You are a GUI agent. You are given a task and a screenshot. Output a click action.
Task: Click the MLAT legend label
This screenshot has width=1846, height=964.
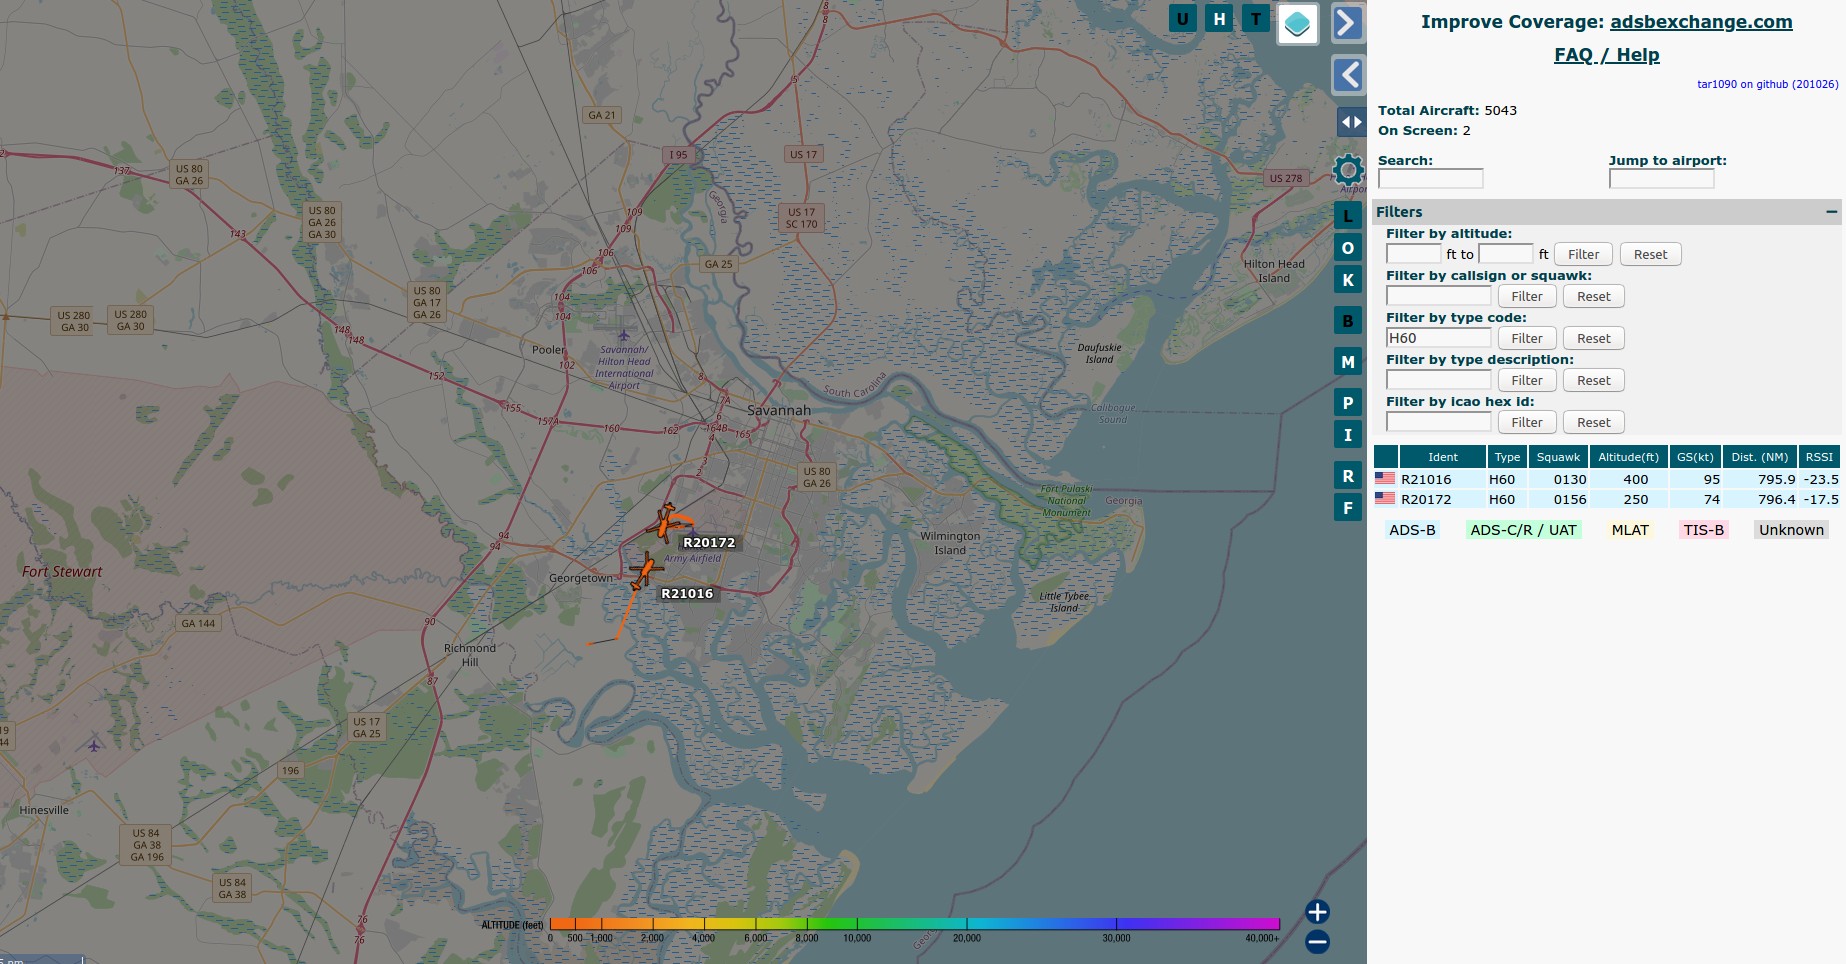tap(1630, 530)
